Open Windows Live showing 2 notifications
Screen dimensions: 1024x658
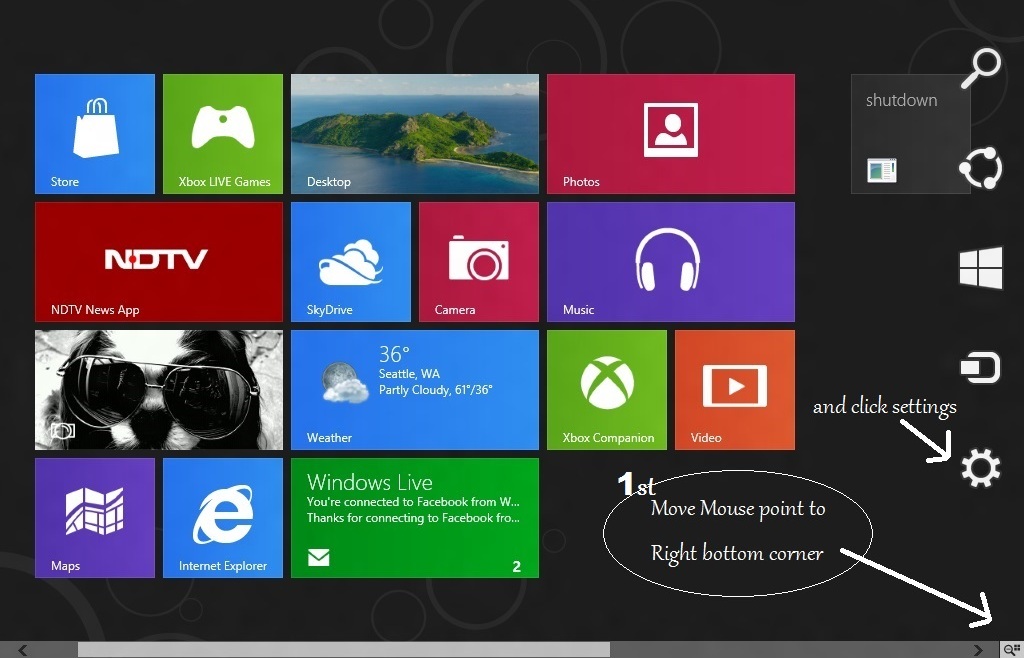pos(414,517)
